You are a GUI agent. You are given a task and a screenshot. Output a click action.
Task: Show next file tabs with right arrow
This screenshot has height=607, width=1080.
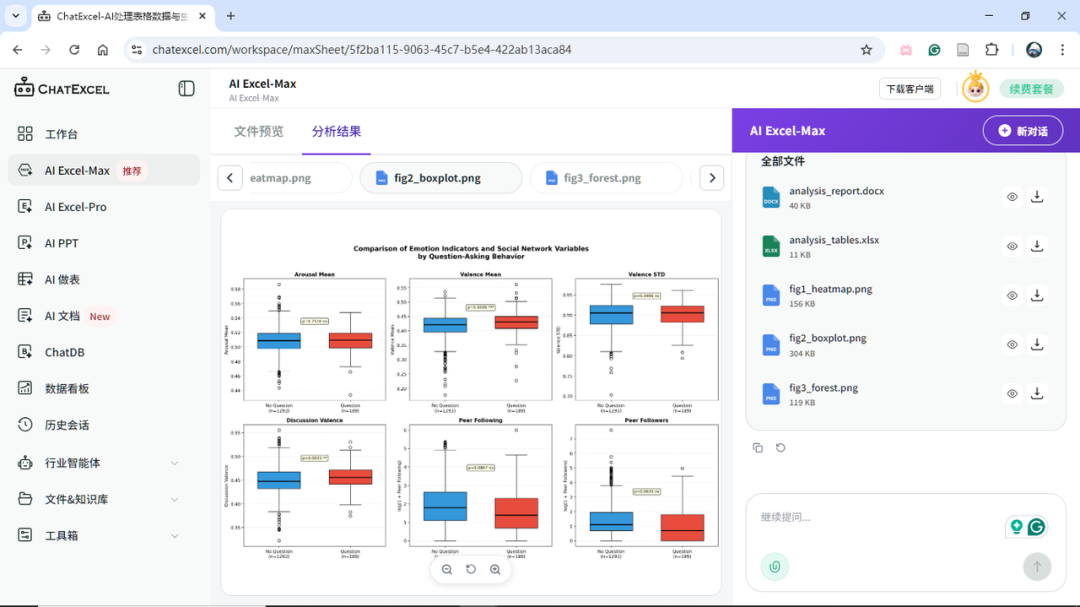[712, 178]
